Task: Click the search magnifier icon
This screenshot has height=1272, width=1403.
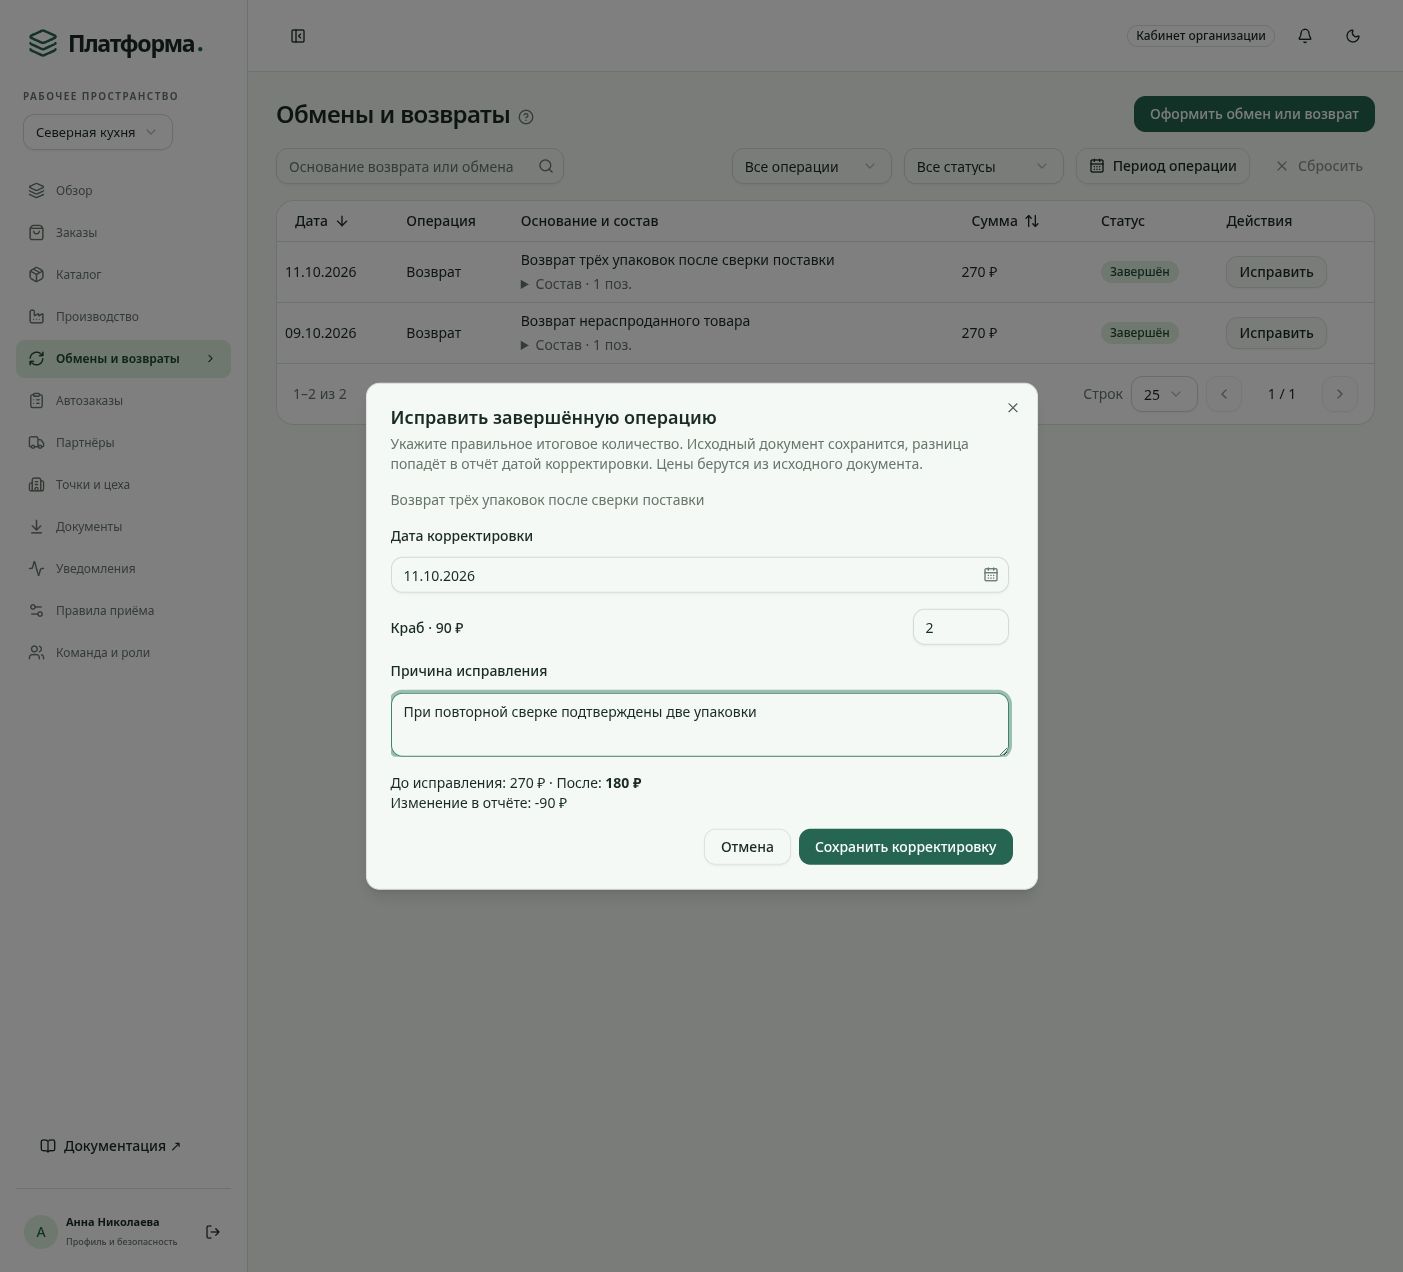Action: coord(546,166)
